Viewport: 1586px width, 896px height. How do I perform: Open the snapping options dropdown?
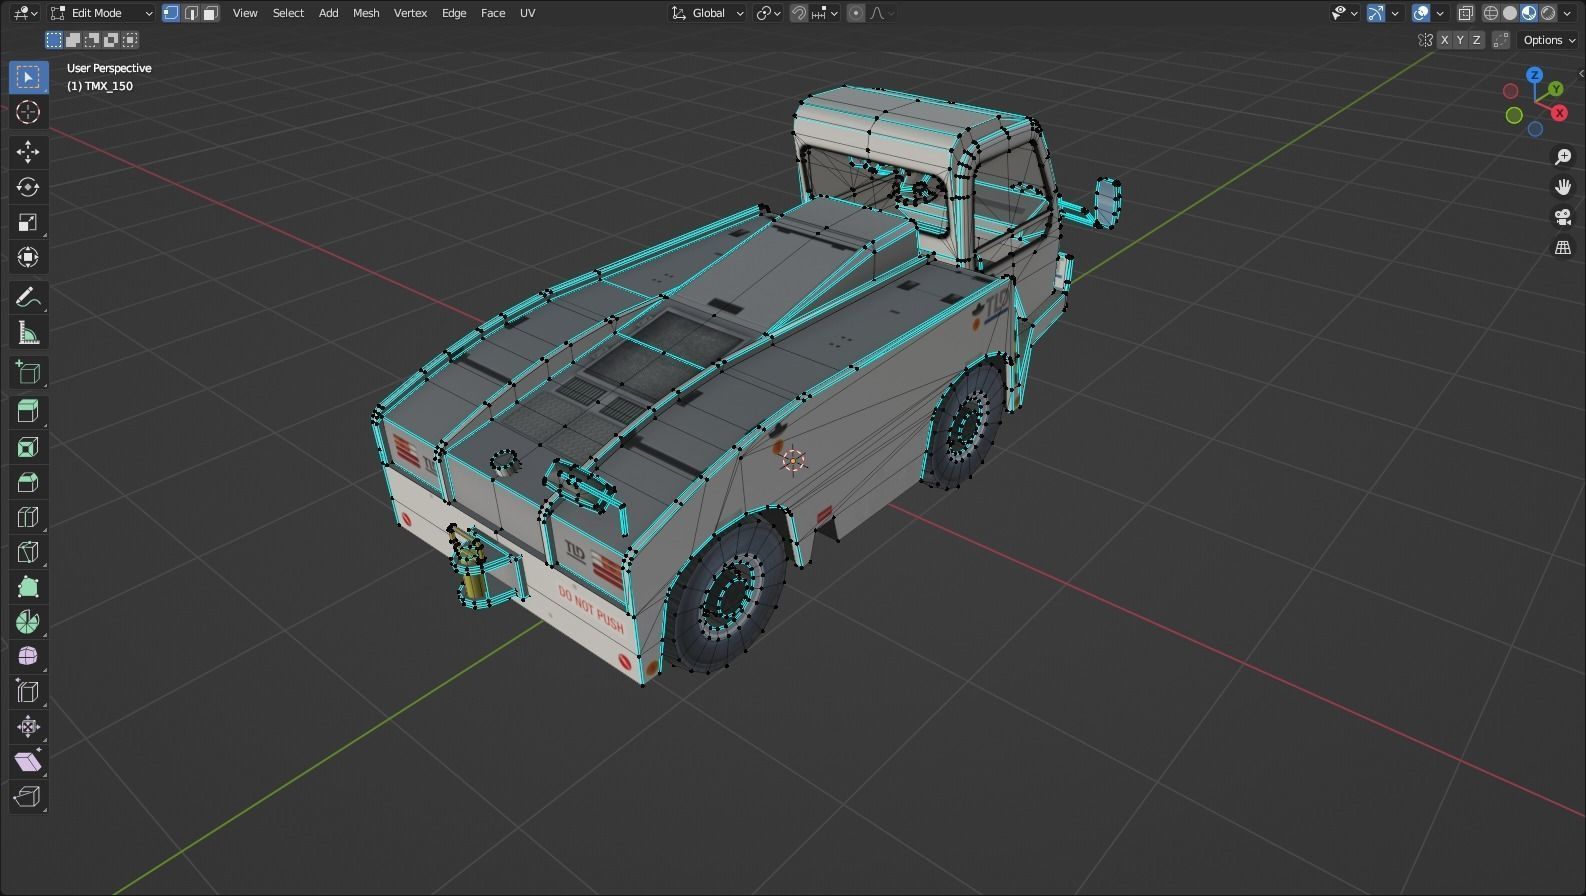(826, 13)
